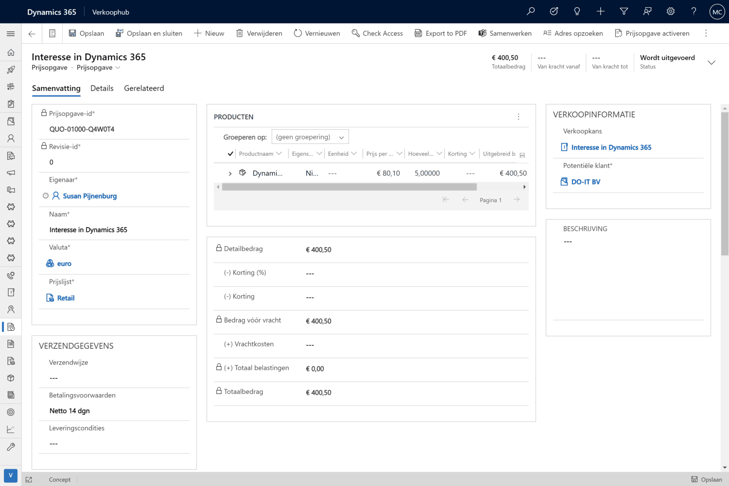Open the euro currency link
This screenshot has width=729, height=486.
click(64, 264)
